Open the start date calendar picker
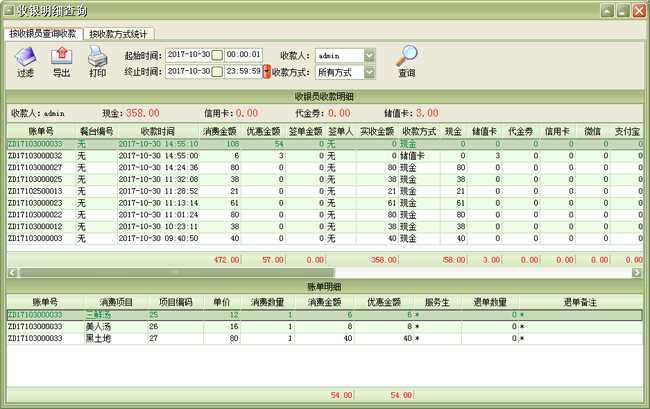The width and height of the screenshot is (650, 409). [x=217, y=54]
